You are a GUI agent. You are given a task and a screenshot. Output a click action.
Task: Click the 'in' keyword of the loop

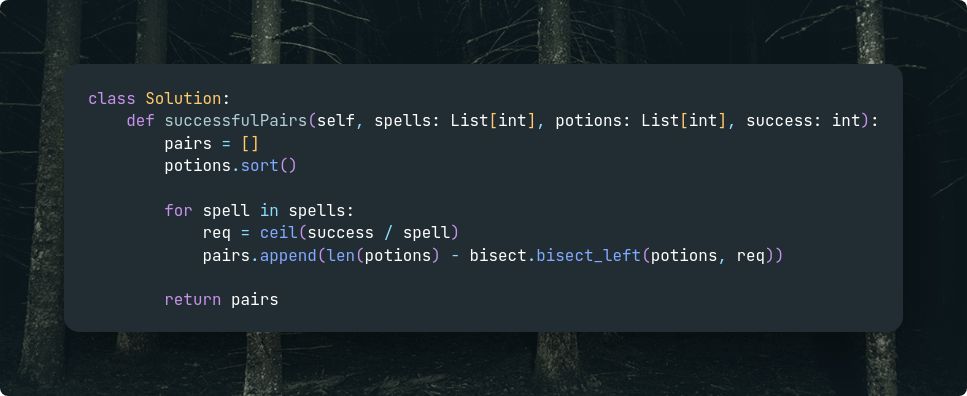point(269,211)
